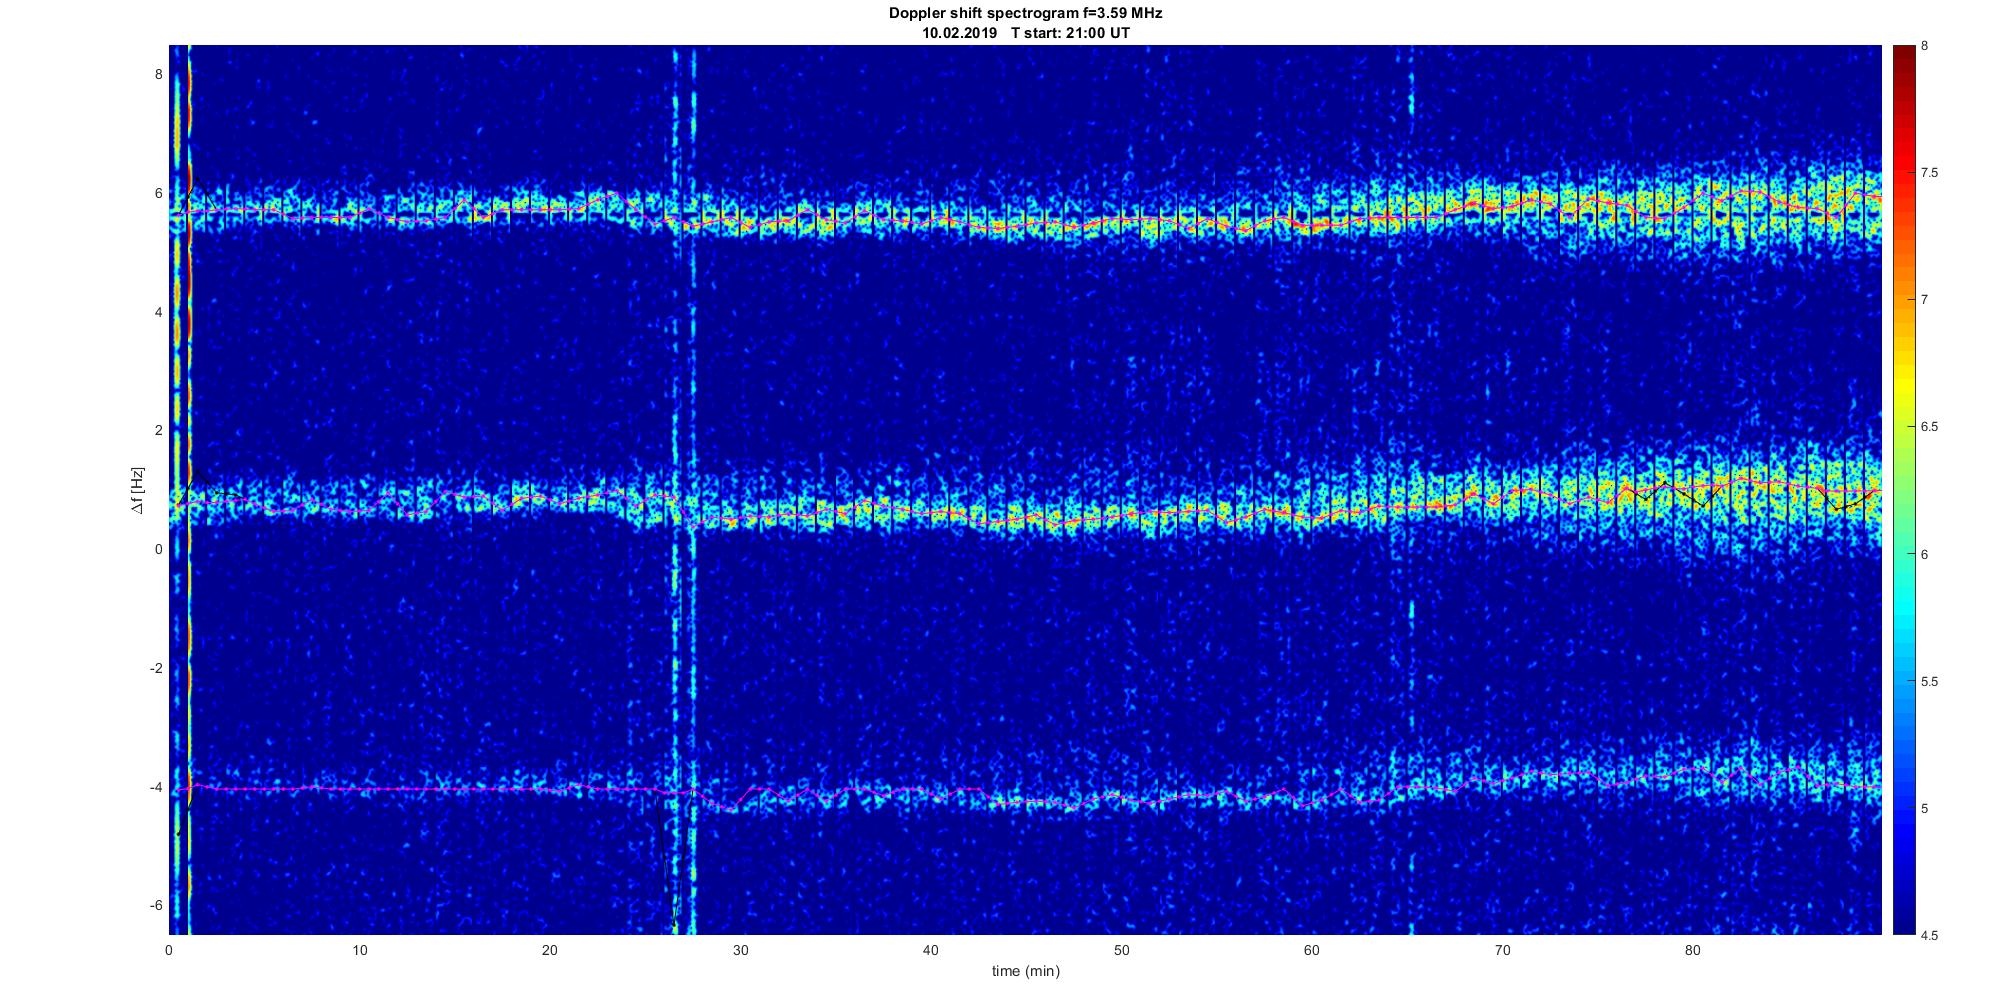Image resolution: width=2000 pixels, height=1003 pixels.
Task: Click x-axis tick label '70'
Action: (x=1502, y=951)
